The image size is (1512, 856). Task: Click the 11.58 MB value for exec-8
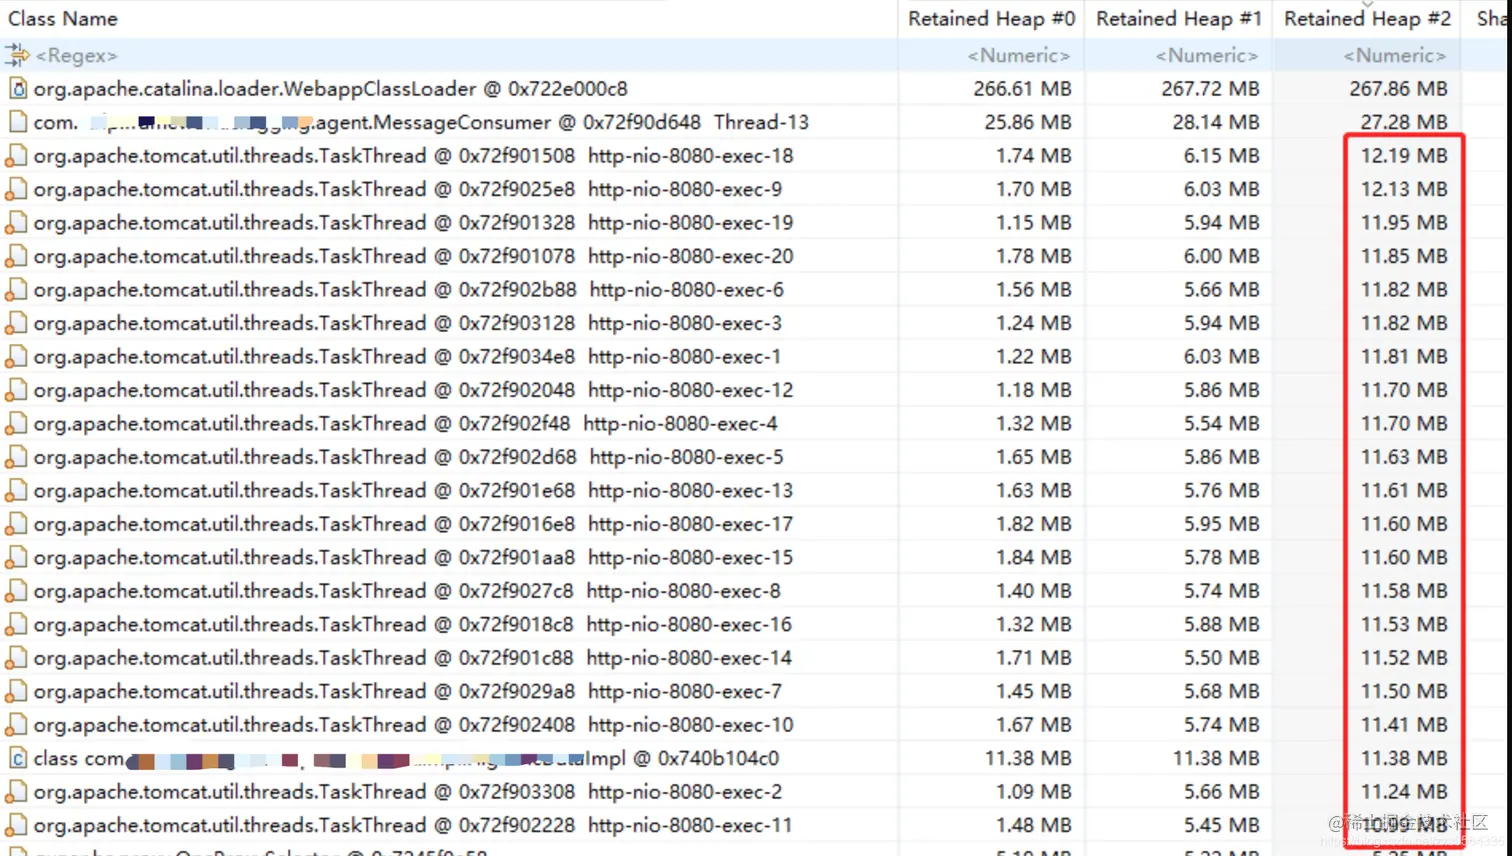[1404, 591]
